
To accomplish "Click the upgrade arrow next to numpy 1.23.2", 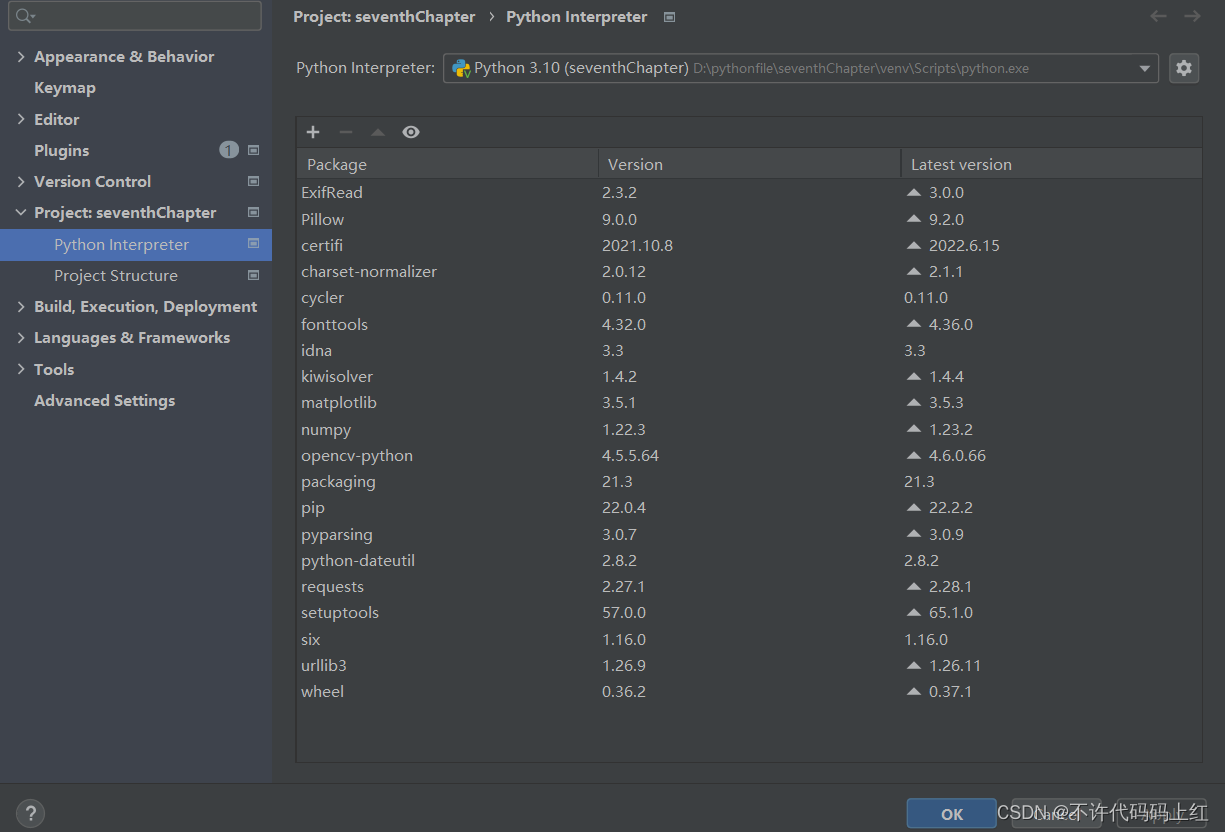I will 914,429.
